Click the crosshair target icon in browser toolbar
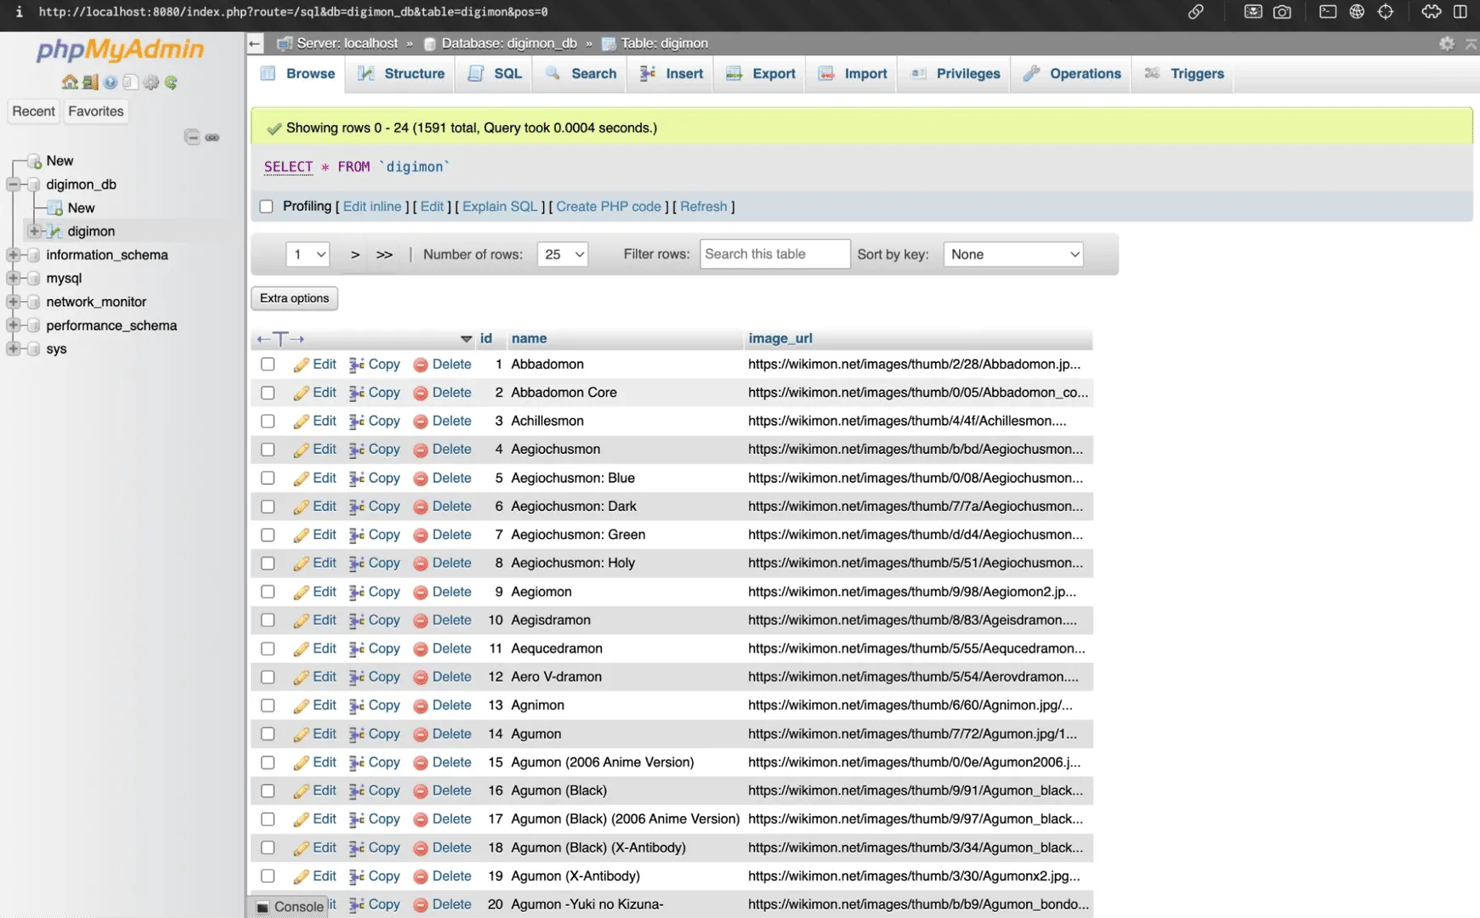 [x=1385, y=12]
